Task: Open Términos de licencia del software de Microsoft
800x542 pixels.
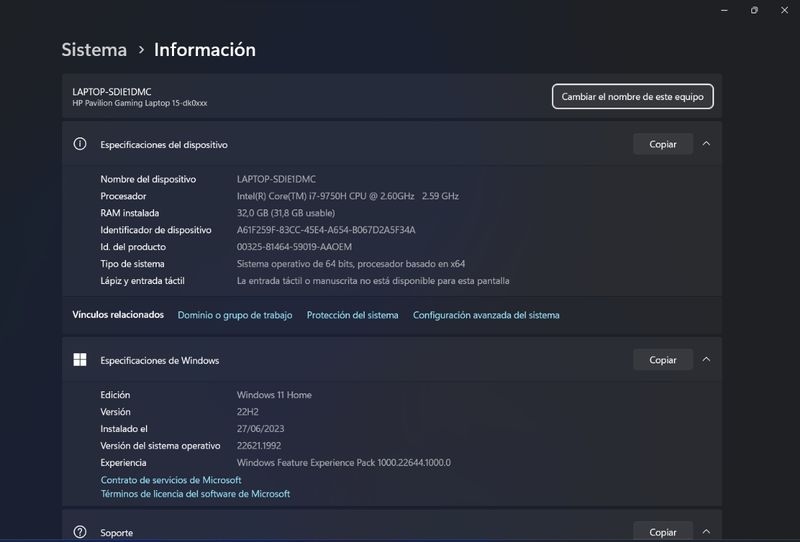Action: [x=195, y=494]
